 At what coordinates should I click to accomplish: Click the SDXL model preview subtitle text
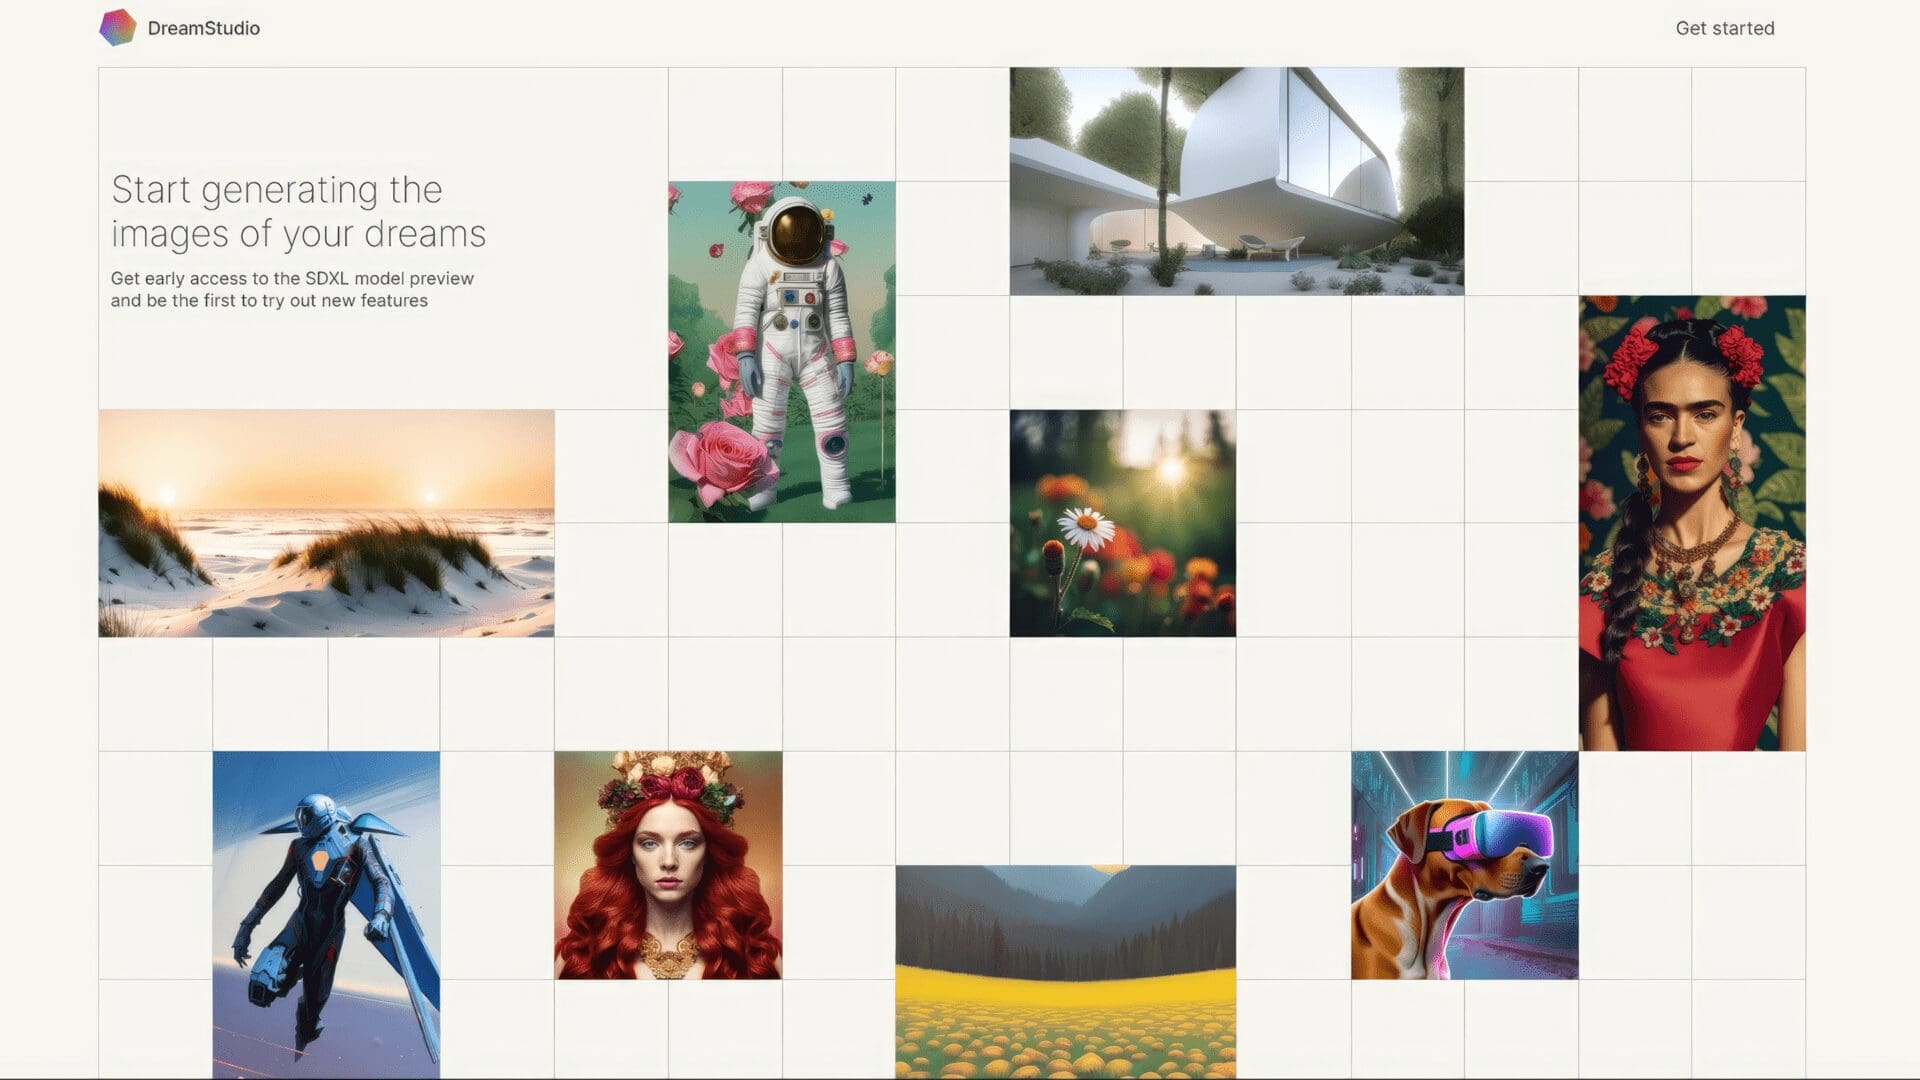[x=292, y=289]
